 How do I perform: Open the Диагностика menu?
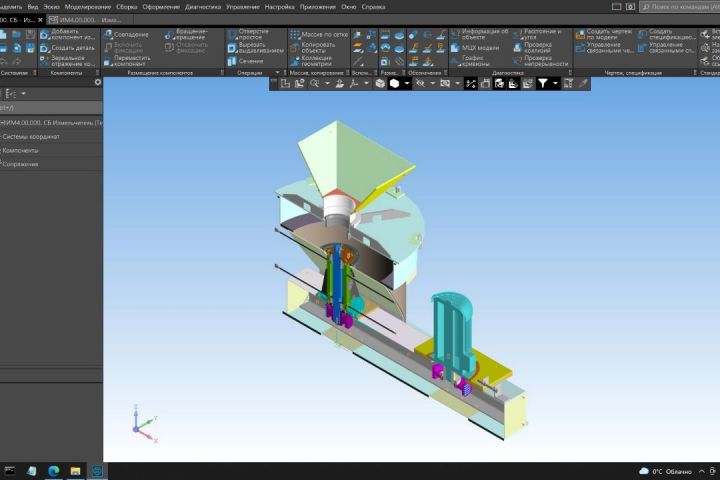[x=203, y=7]
